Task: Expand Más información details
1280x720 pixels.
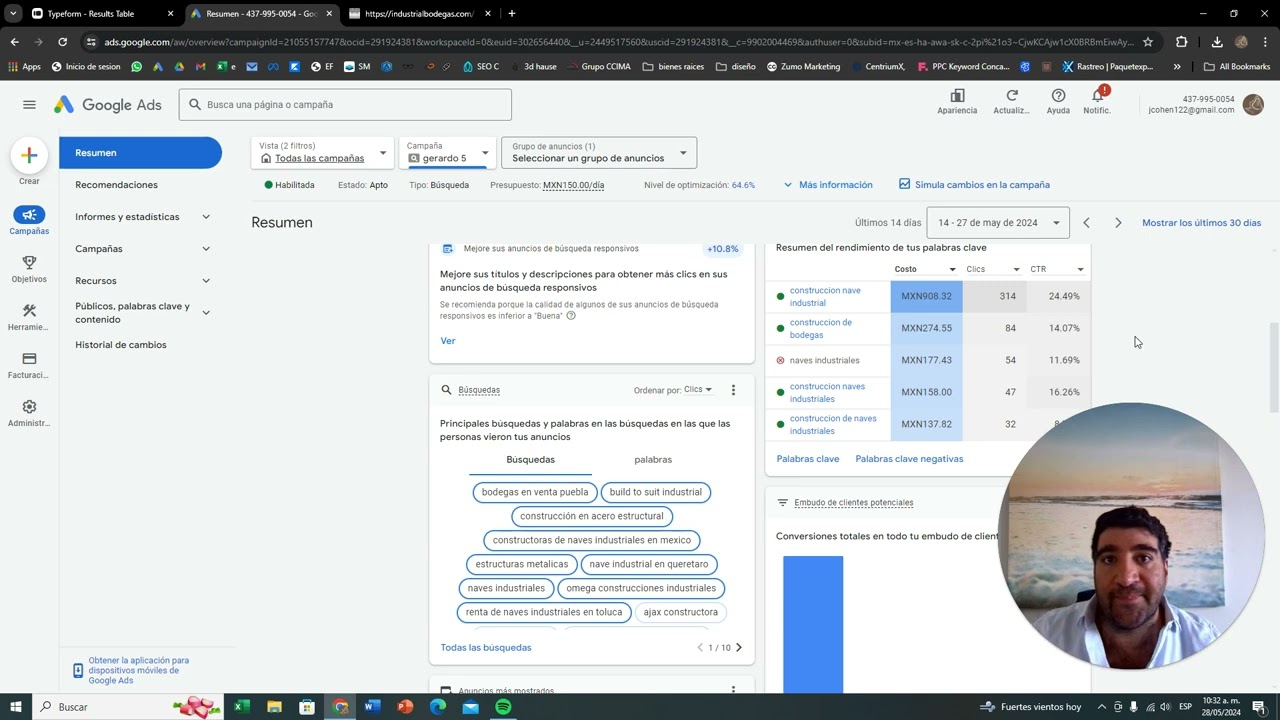Action: tap(828, 185)
